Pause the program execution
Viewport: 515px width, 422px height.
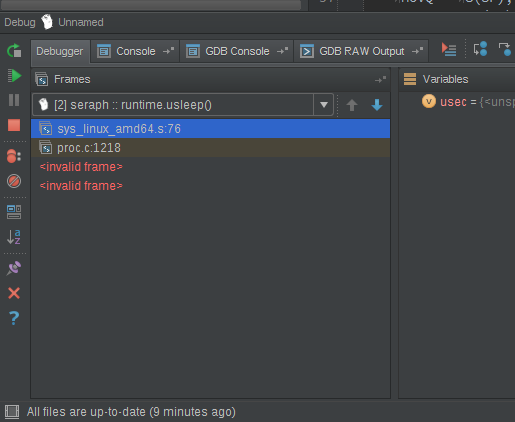(x=14, y=100)
